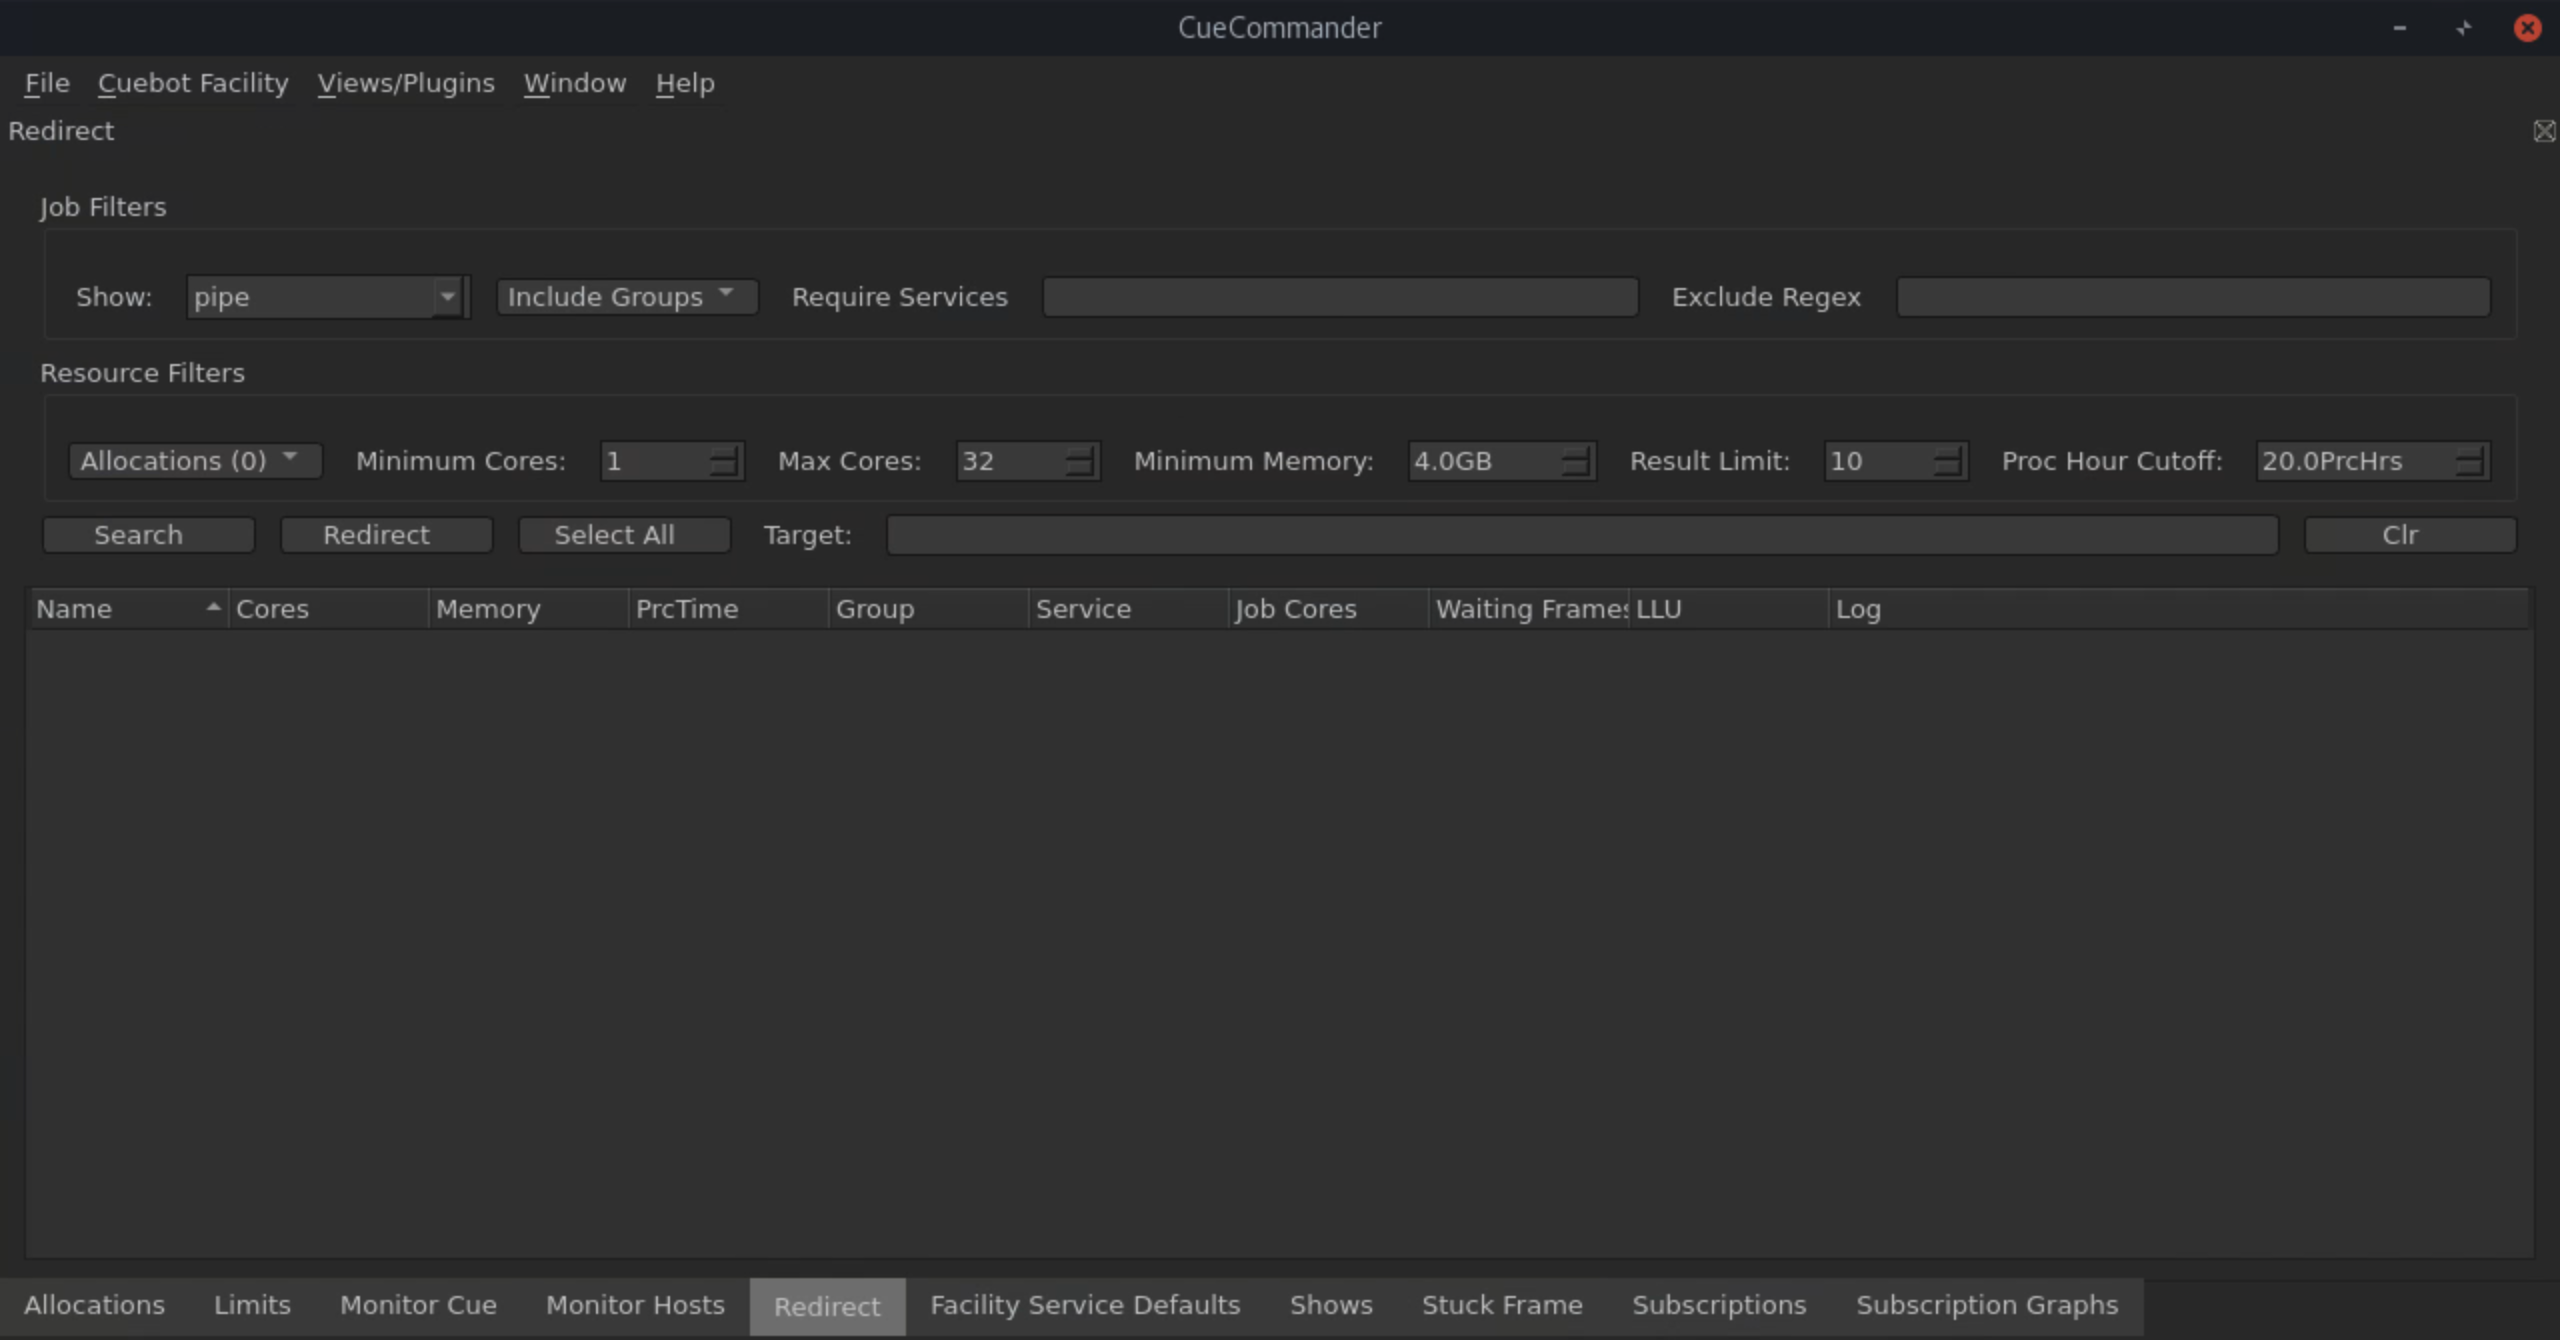This screenshot has width=2560, height=1340.
Task: Select the Redirect tab
Action: [x=827, y=1306]
